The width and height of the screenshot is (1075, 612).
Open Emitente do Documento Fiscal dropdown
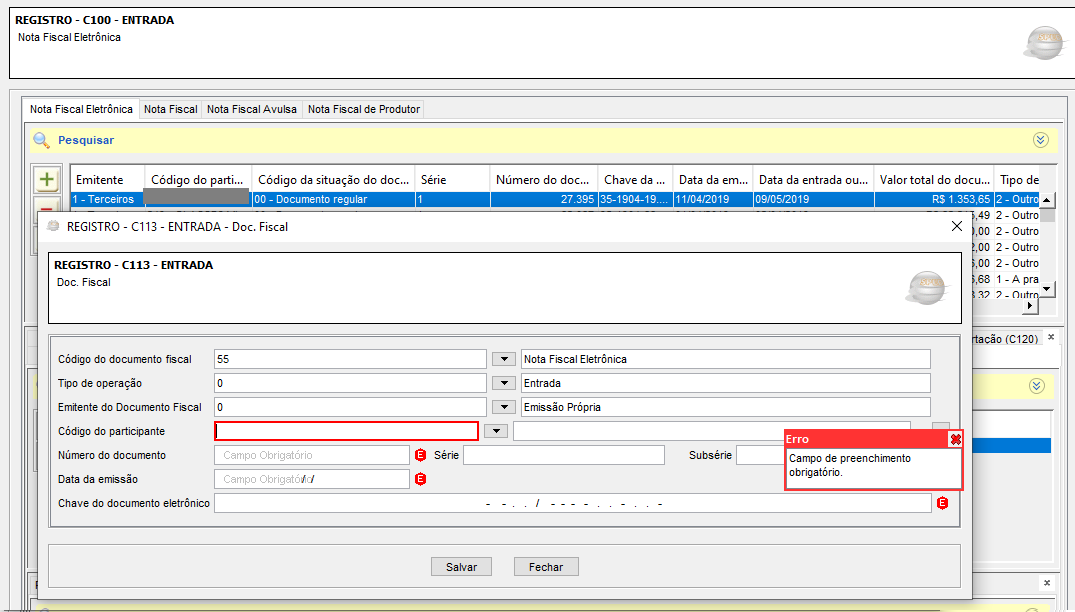[x=504, y=407]
